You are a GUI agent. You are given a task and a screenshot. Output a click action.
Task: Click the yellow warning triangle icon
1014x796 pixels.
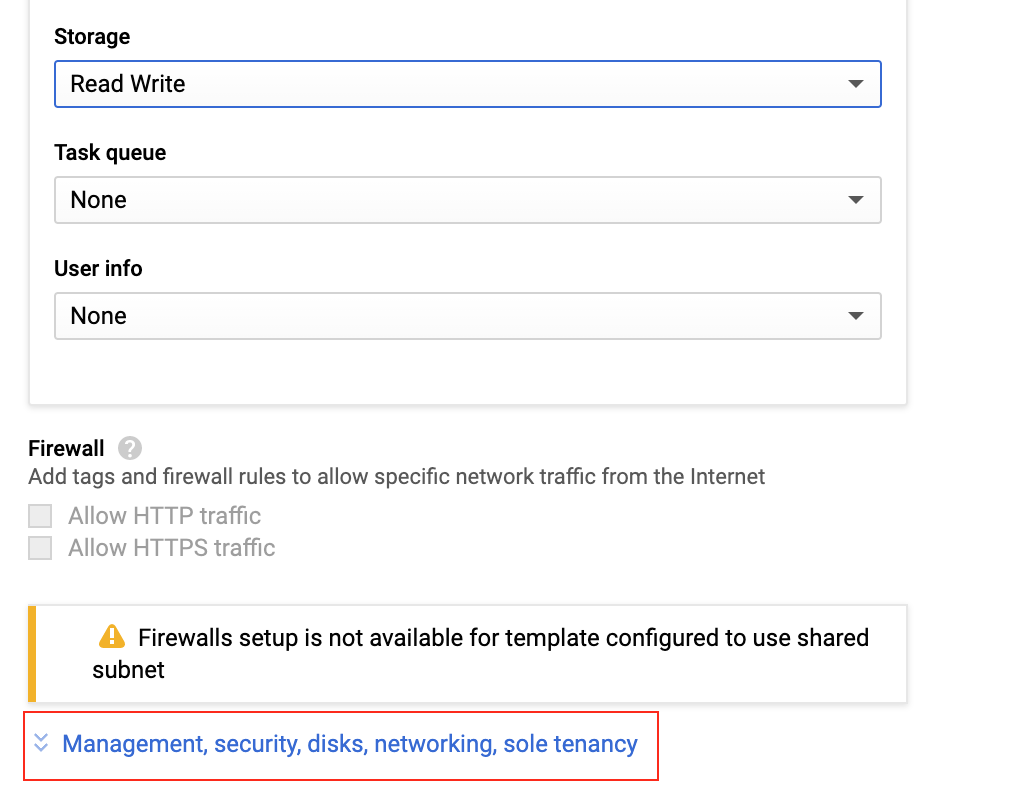tap(112, 636)
